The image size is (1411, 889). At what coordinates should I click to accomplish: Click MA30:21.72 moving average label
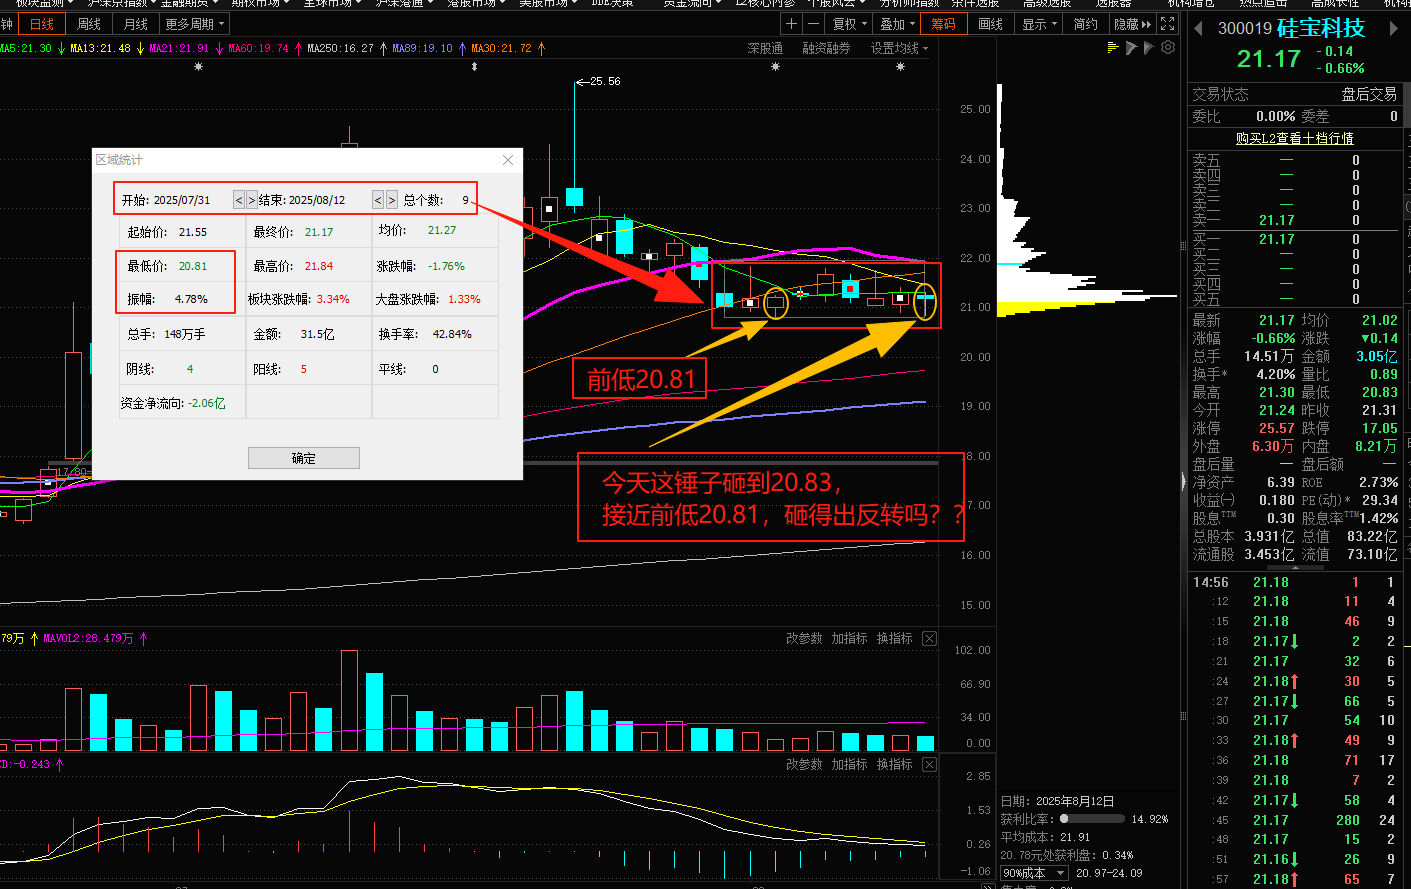coord(501,48)
